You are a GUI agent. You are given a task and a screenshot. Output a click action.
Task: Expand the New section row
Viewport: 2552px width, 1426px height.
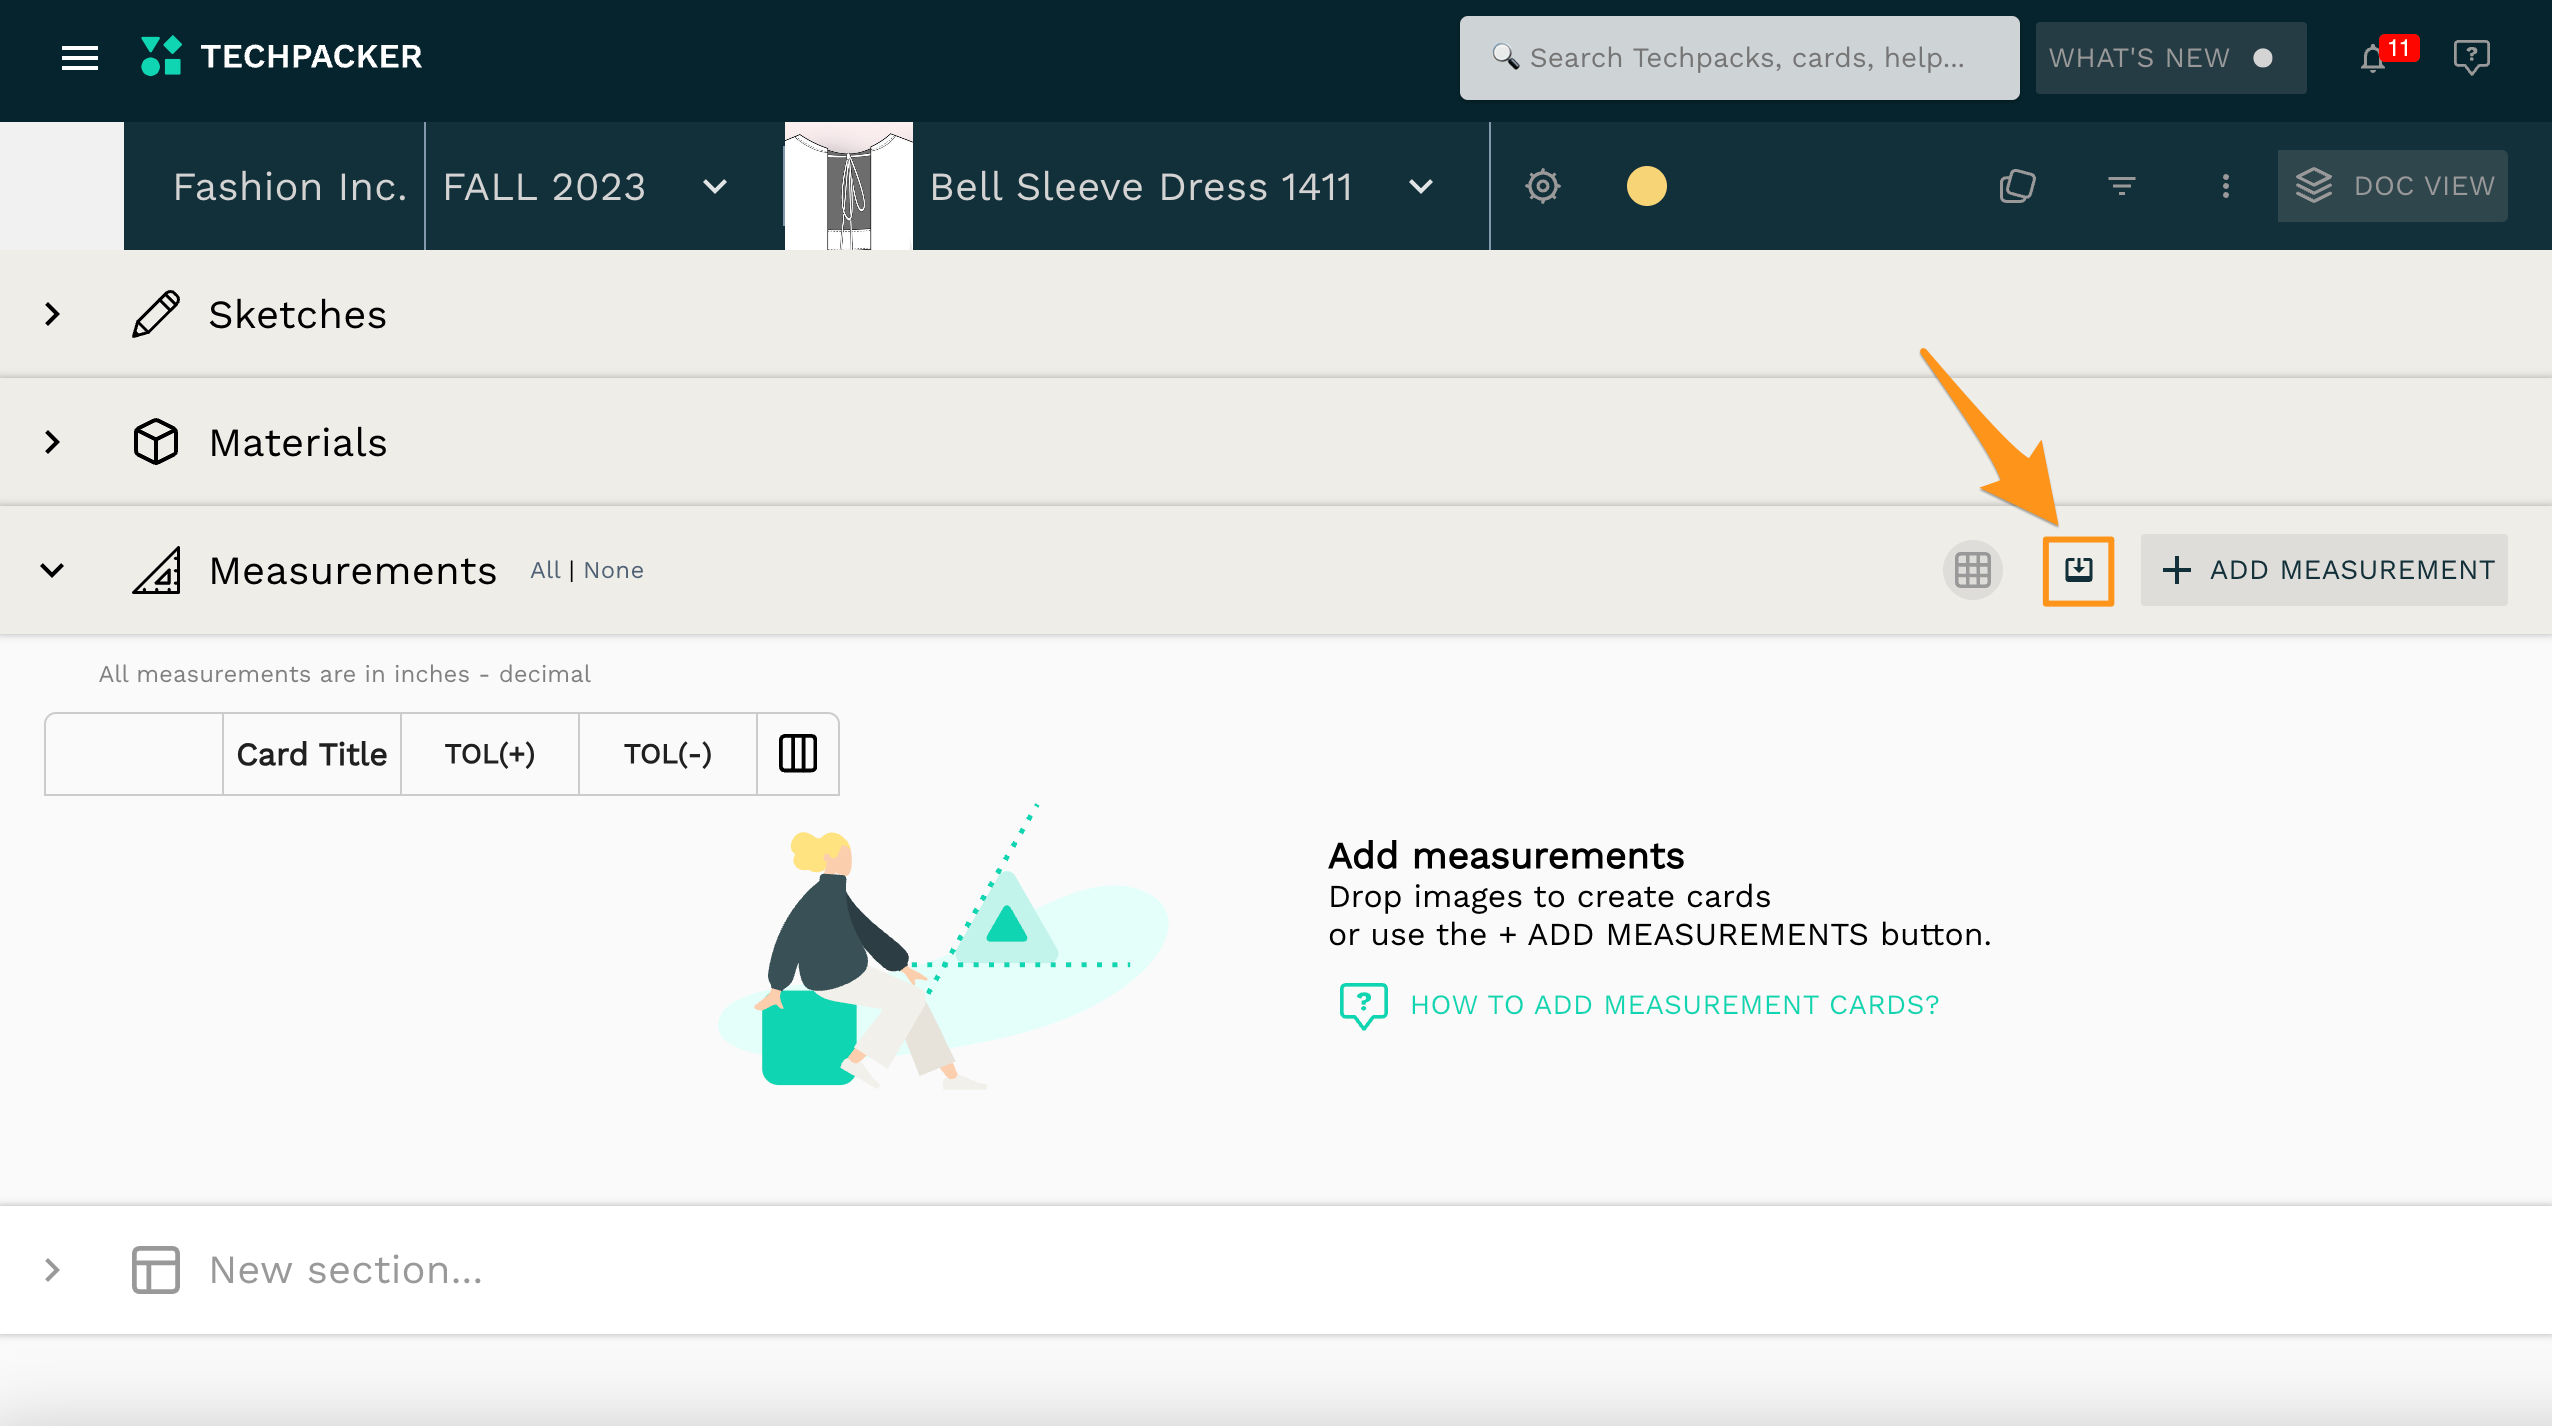52,1270
